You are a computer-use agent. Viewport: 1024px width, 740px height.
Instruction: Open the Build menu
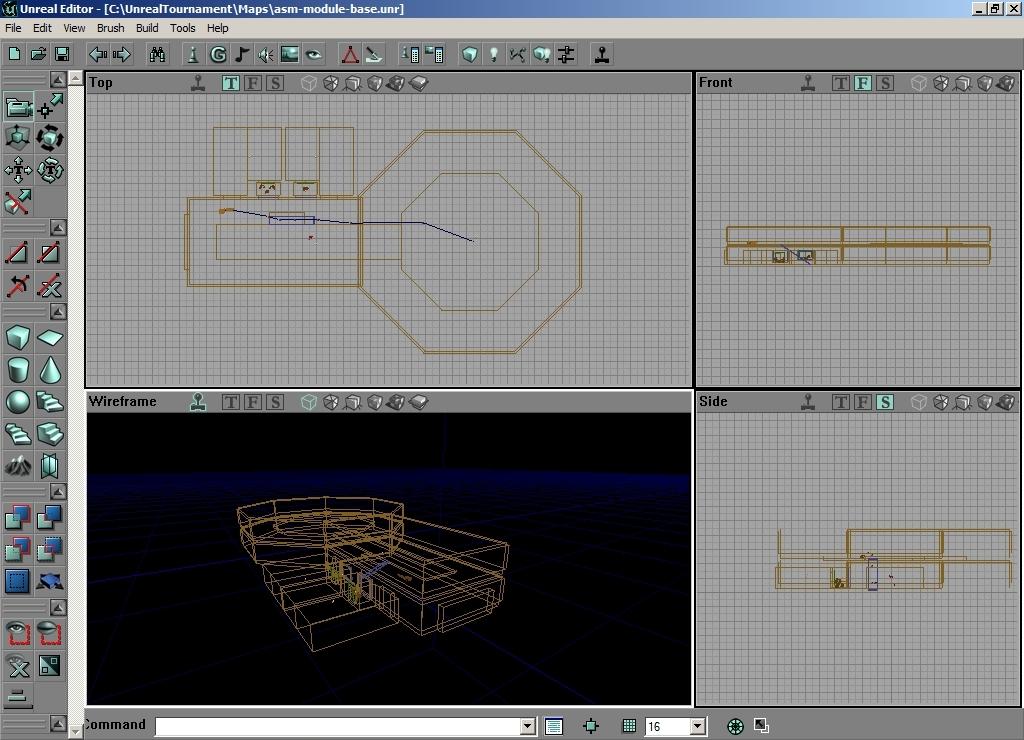(147, 28)
